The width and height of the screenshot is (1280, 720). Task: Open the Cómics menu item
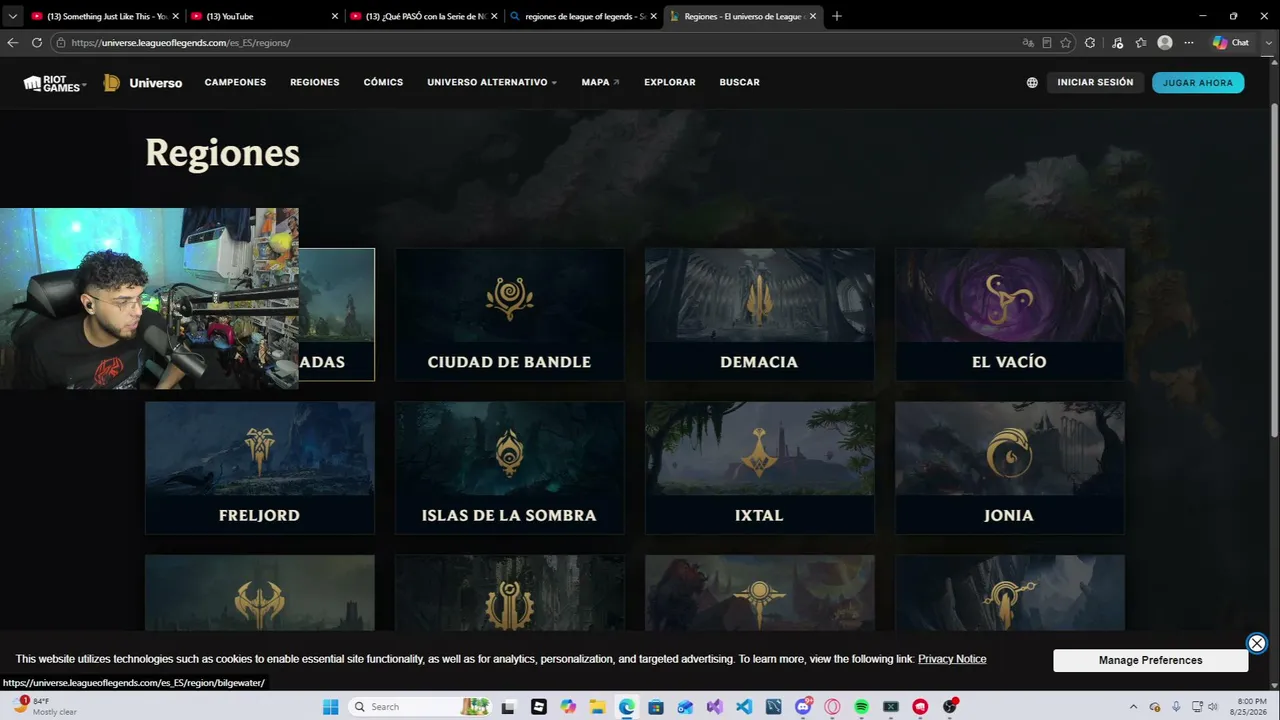coord(383,83)
